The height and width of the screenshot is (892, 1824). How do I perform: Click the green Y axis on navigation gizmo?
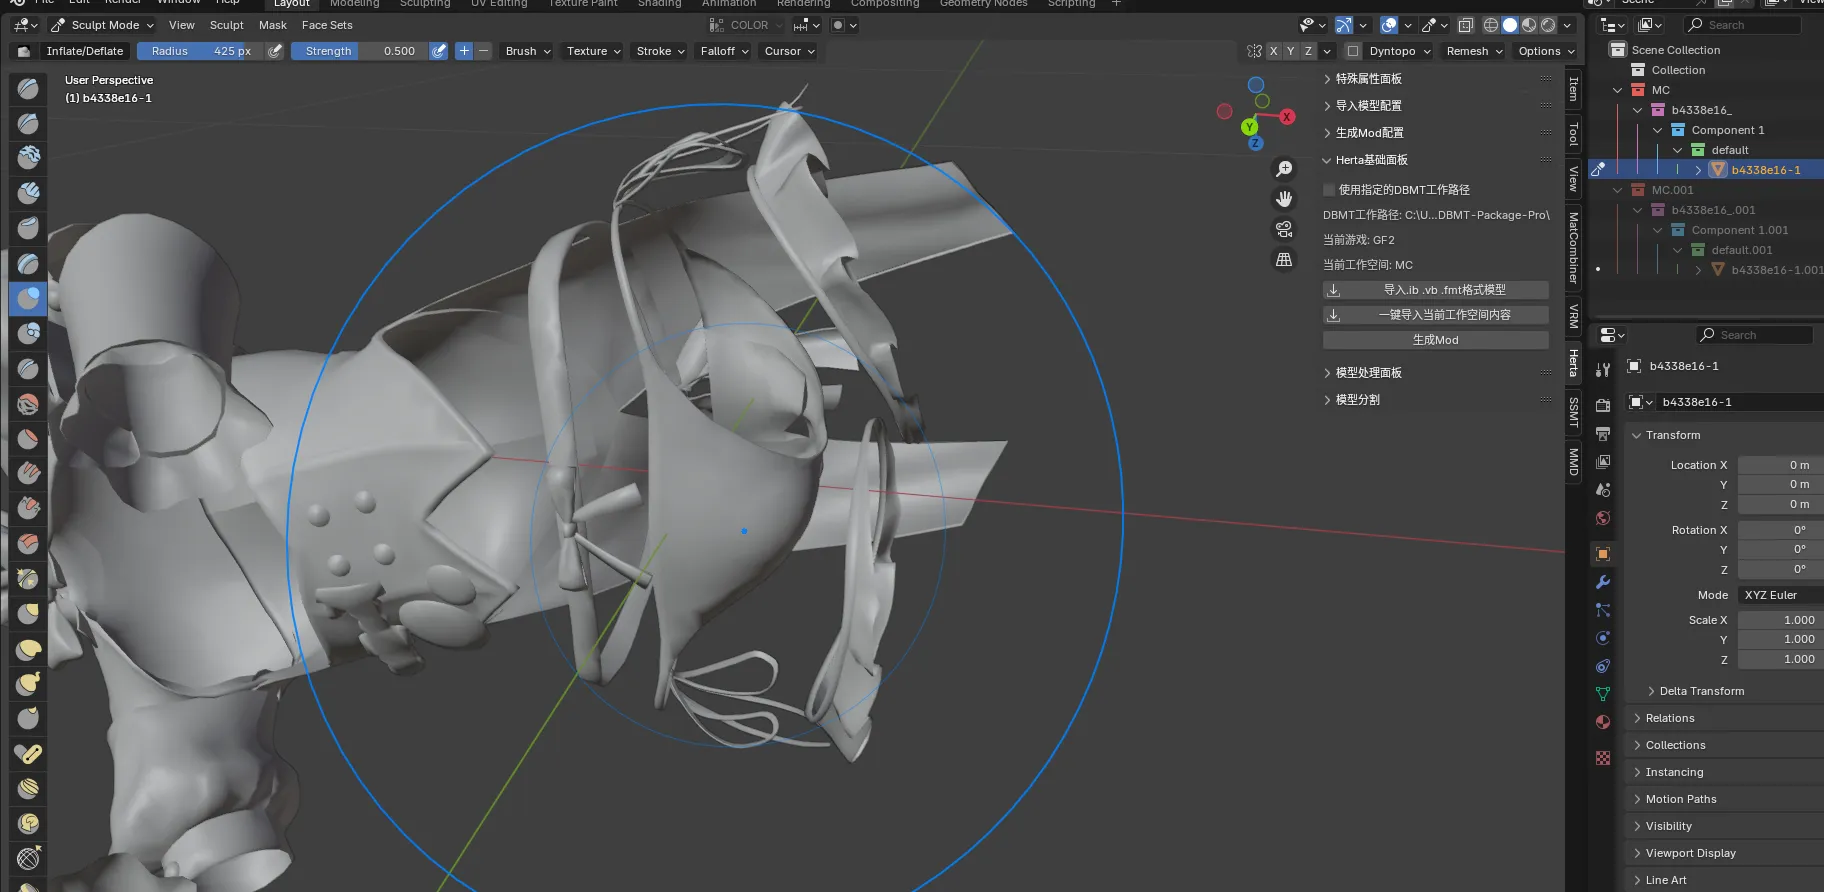[x=1249, y=127]
